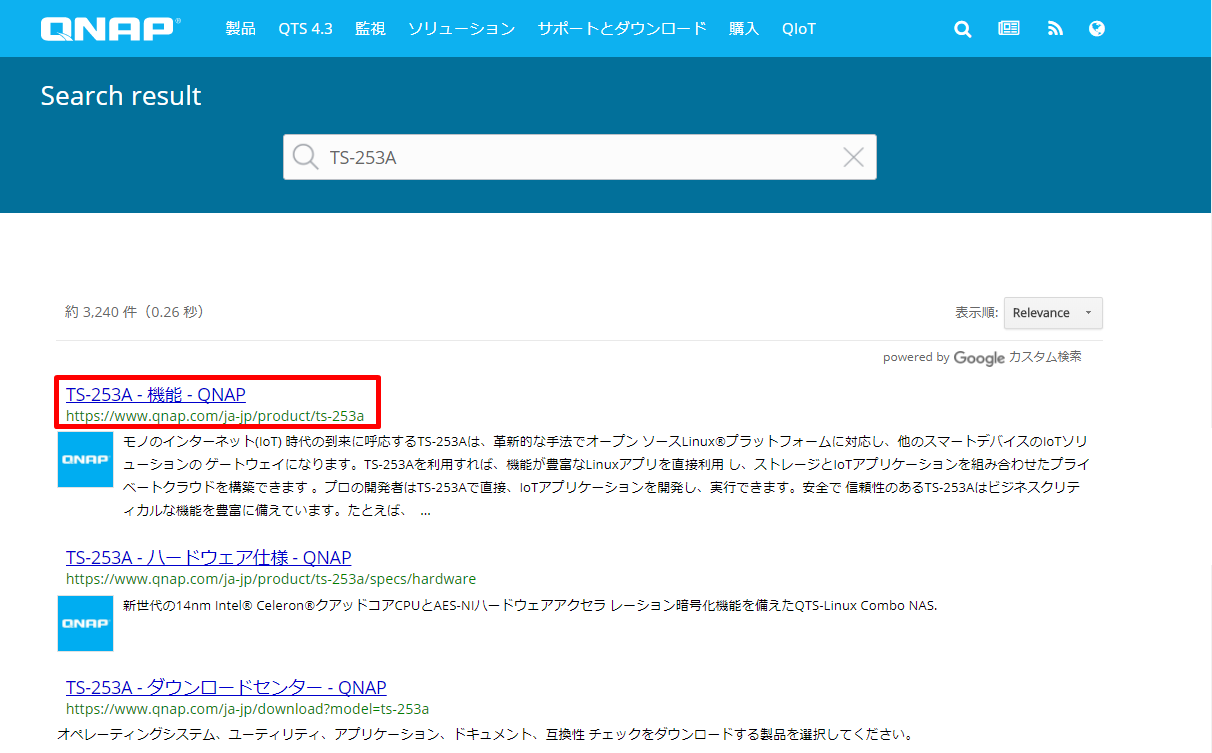Expand the Relevance sort dropdown
1212x753 pixels.
(x=1053, y=313)
